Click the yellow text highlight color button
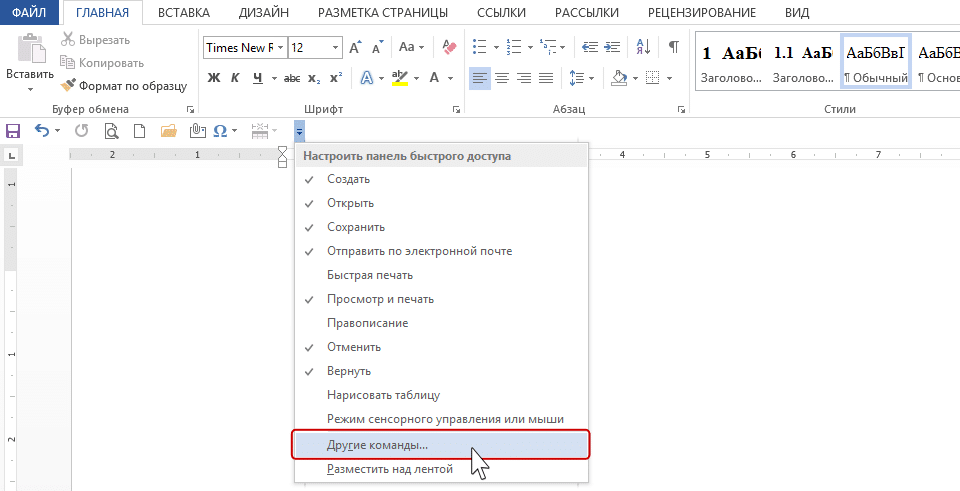This screenshot has height=491, width=960. click(x=399, y=78)
